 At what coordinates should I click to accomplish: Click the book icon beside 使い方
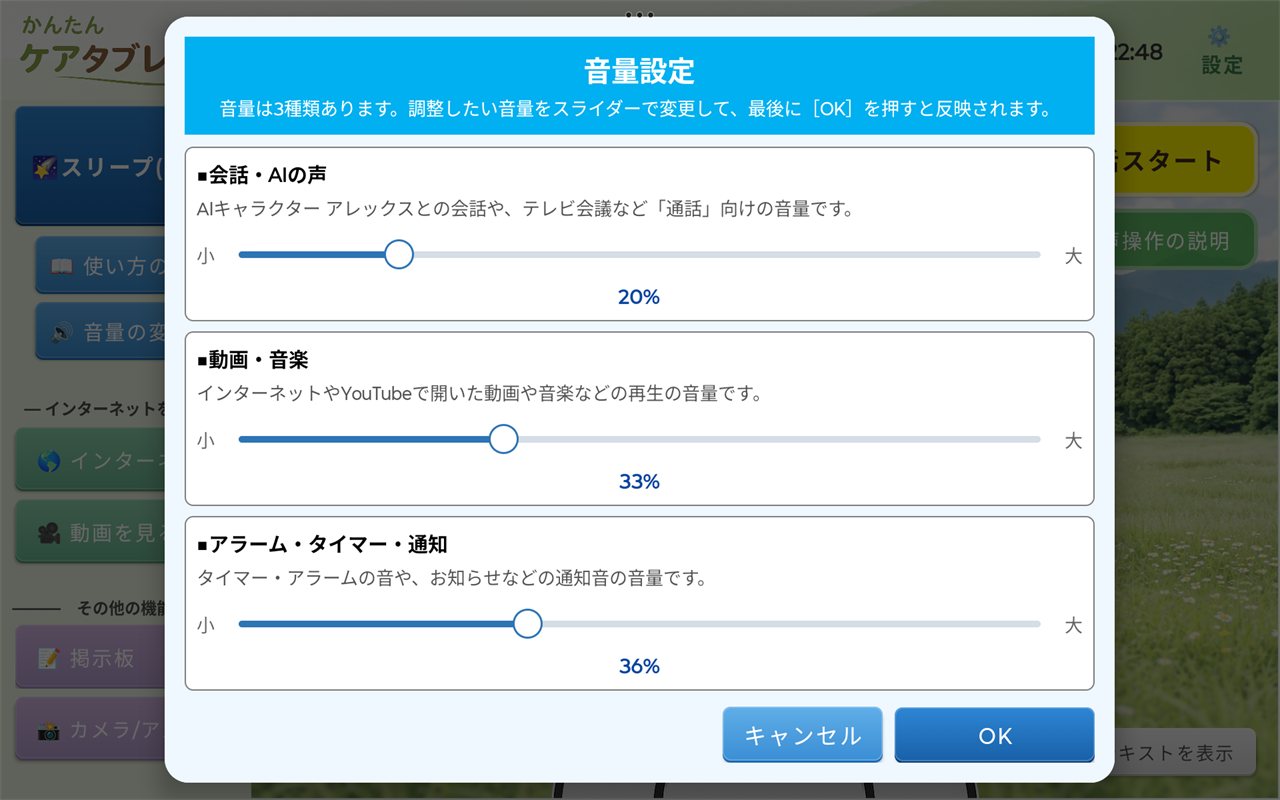pos(62,267)
